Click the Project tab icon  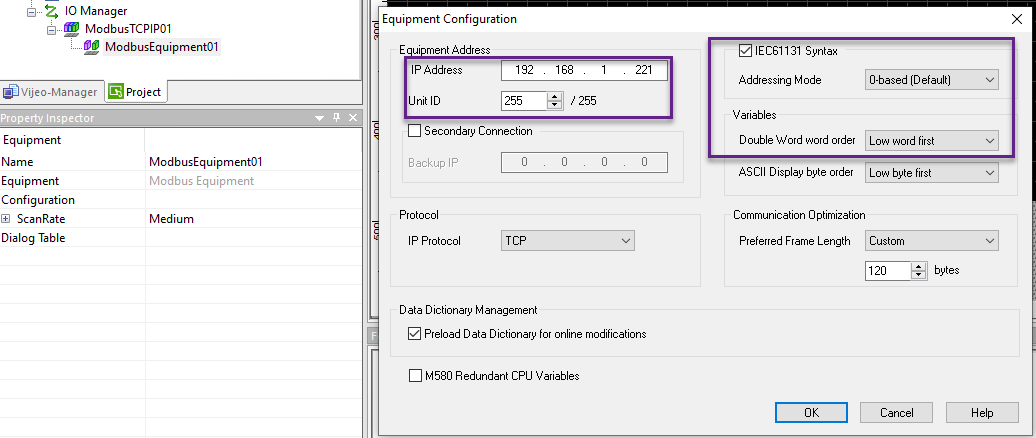click(116, 92)
